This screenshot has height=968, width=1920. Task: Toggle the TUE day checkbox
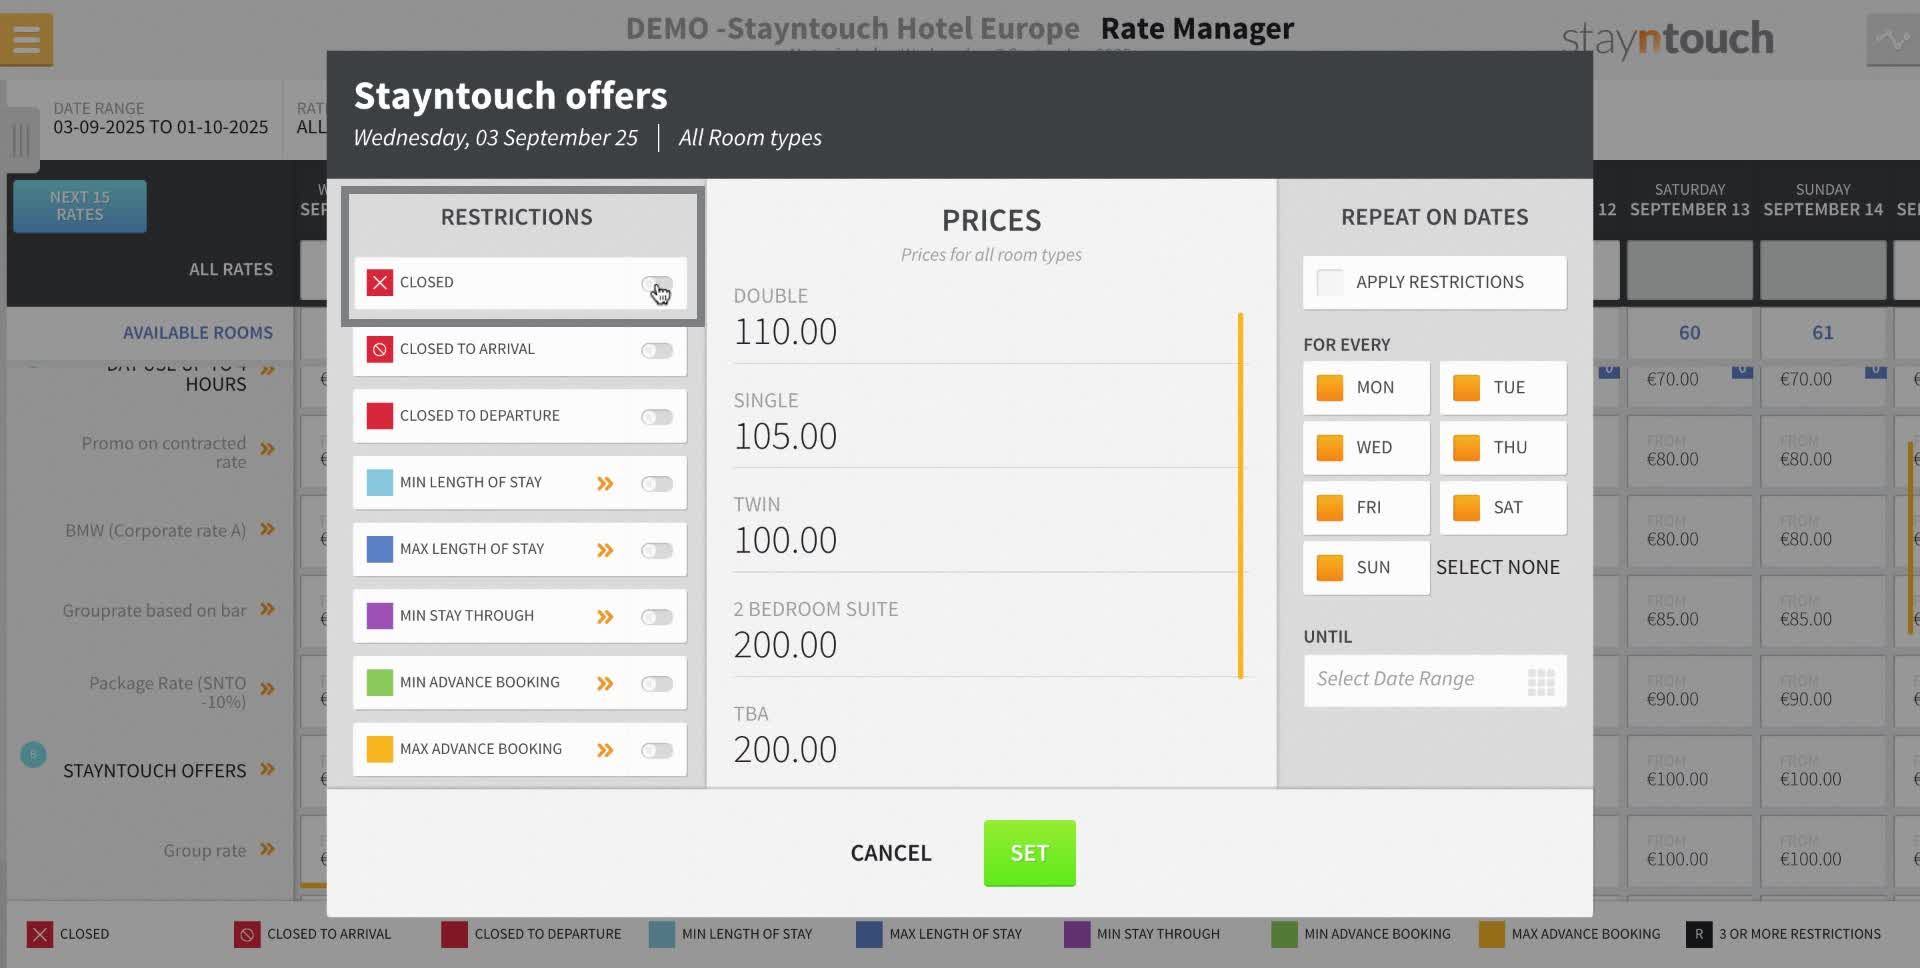[1466, 388]
